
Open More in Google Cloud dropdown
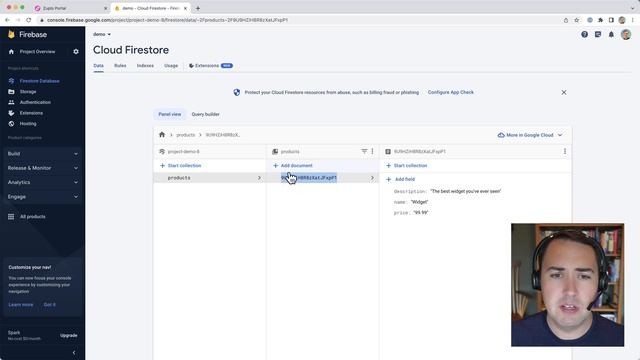530,135
